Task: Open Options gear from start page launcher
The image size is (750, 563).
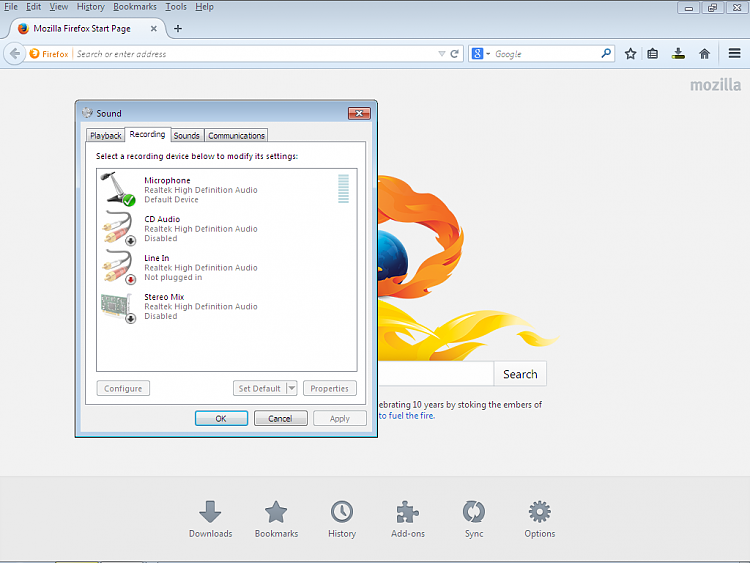Action: 540,519
